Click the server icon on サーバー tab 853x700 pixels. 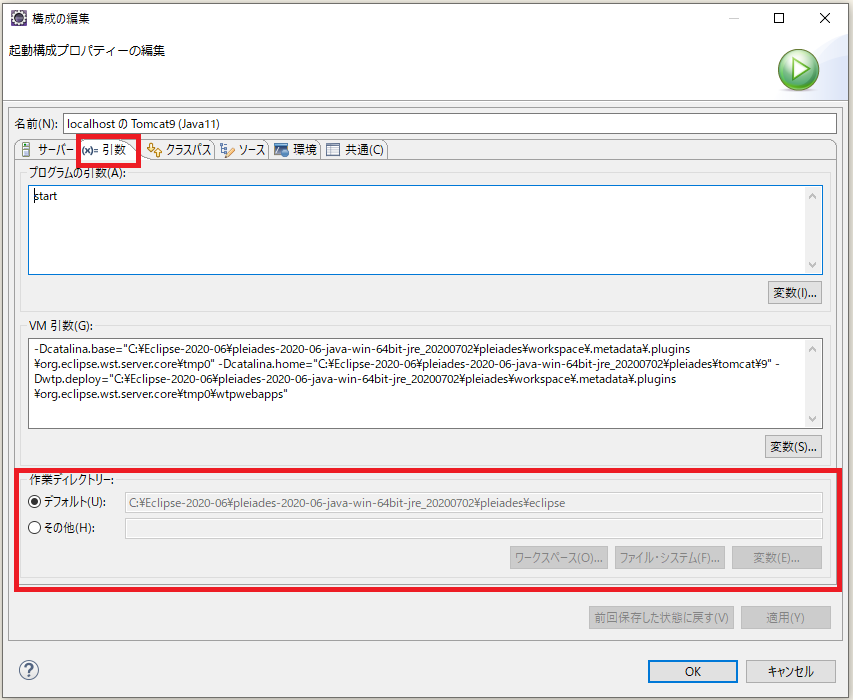coord(26,150)
